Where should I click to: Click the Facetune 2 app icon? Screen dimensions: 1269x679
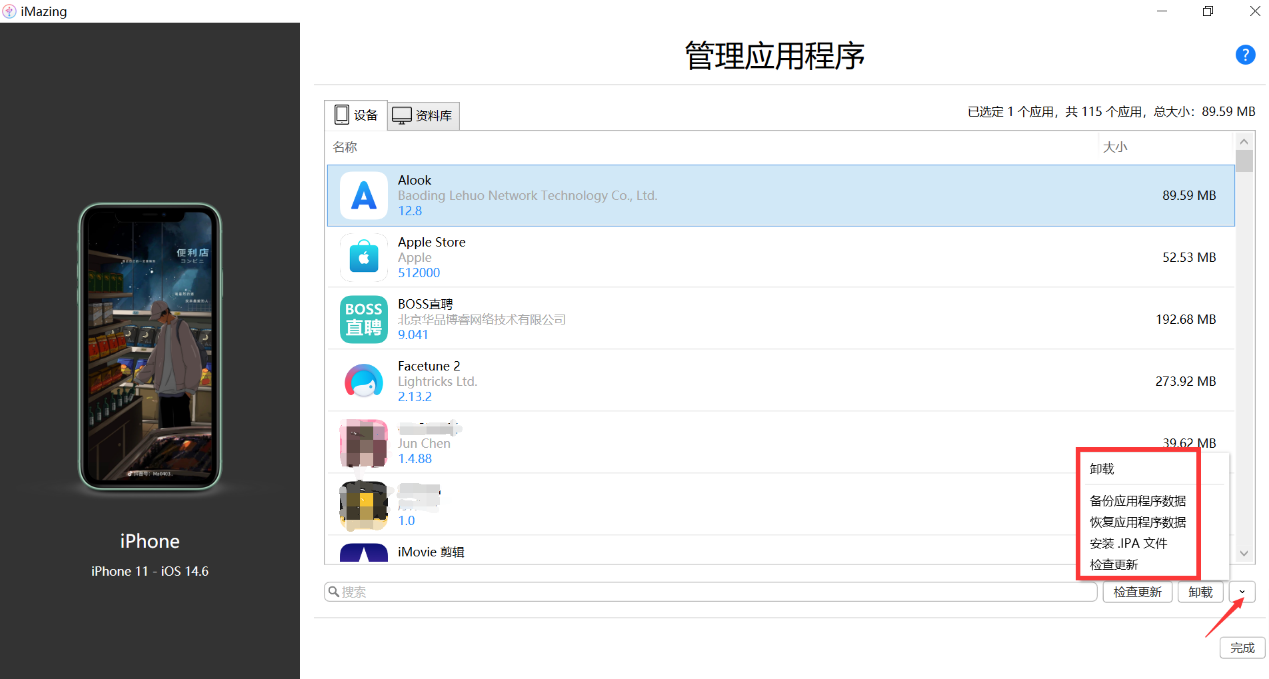[x=364, y=381]
